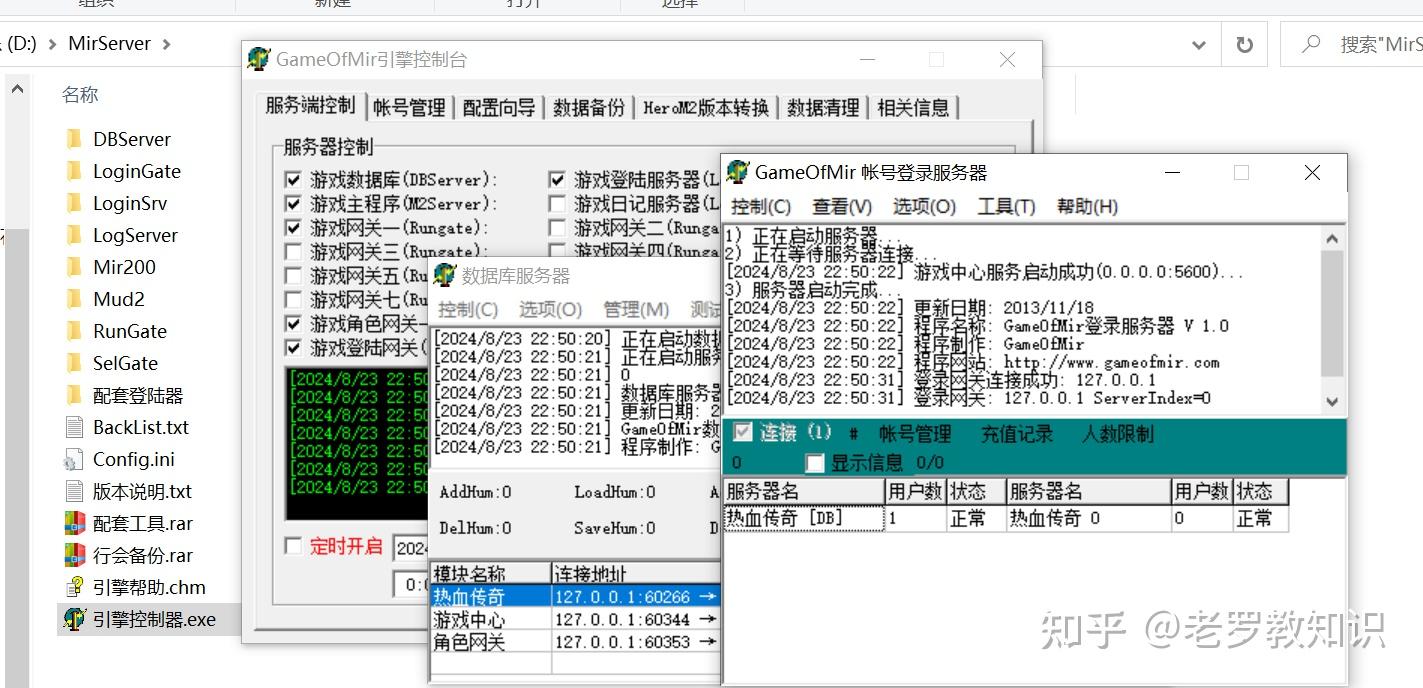The height and width of the screenshot is (688, 1423).
Task: Click the refresh icon in the address bar
Action: 1243,44
